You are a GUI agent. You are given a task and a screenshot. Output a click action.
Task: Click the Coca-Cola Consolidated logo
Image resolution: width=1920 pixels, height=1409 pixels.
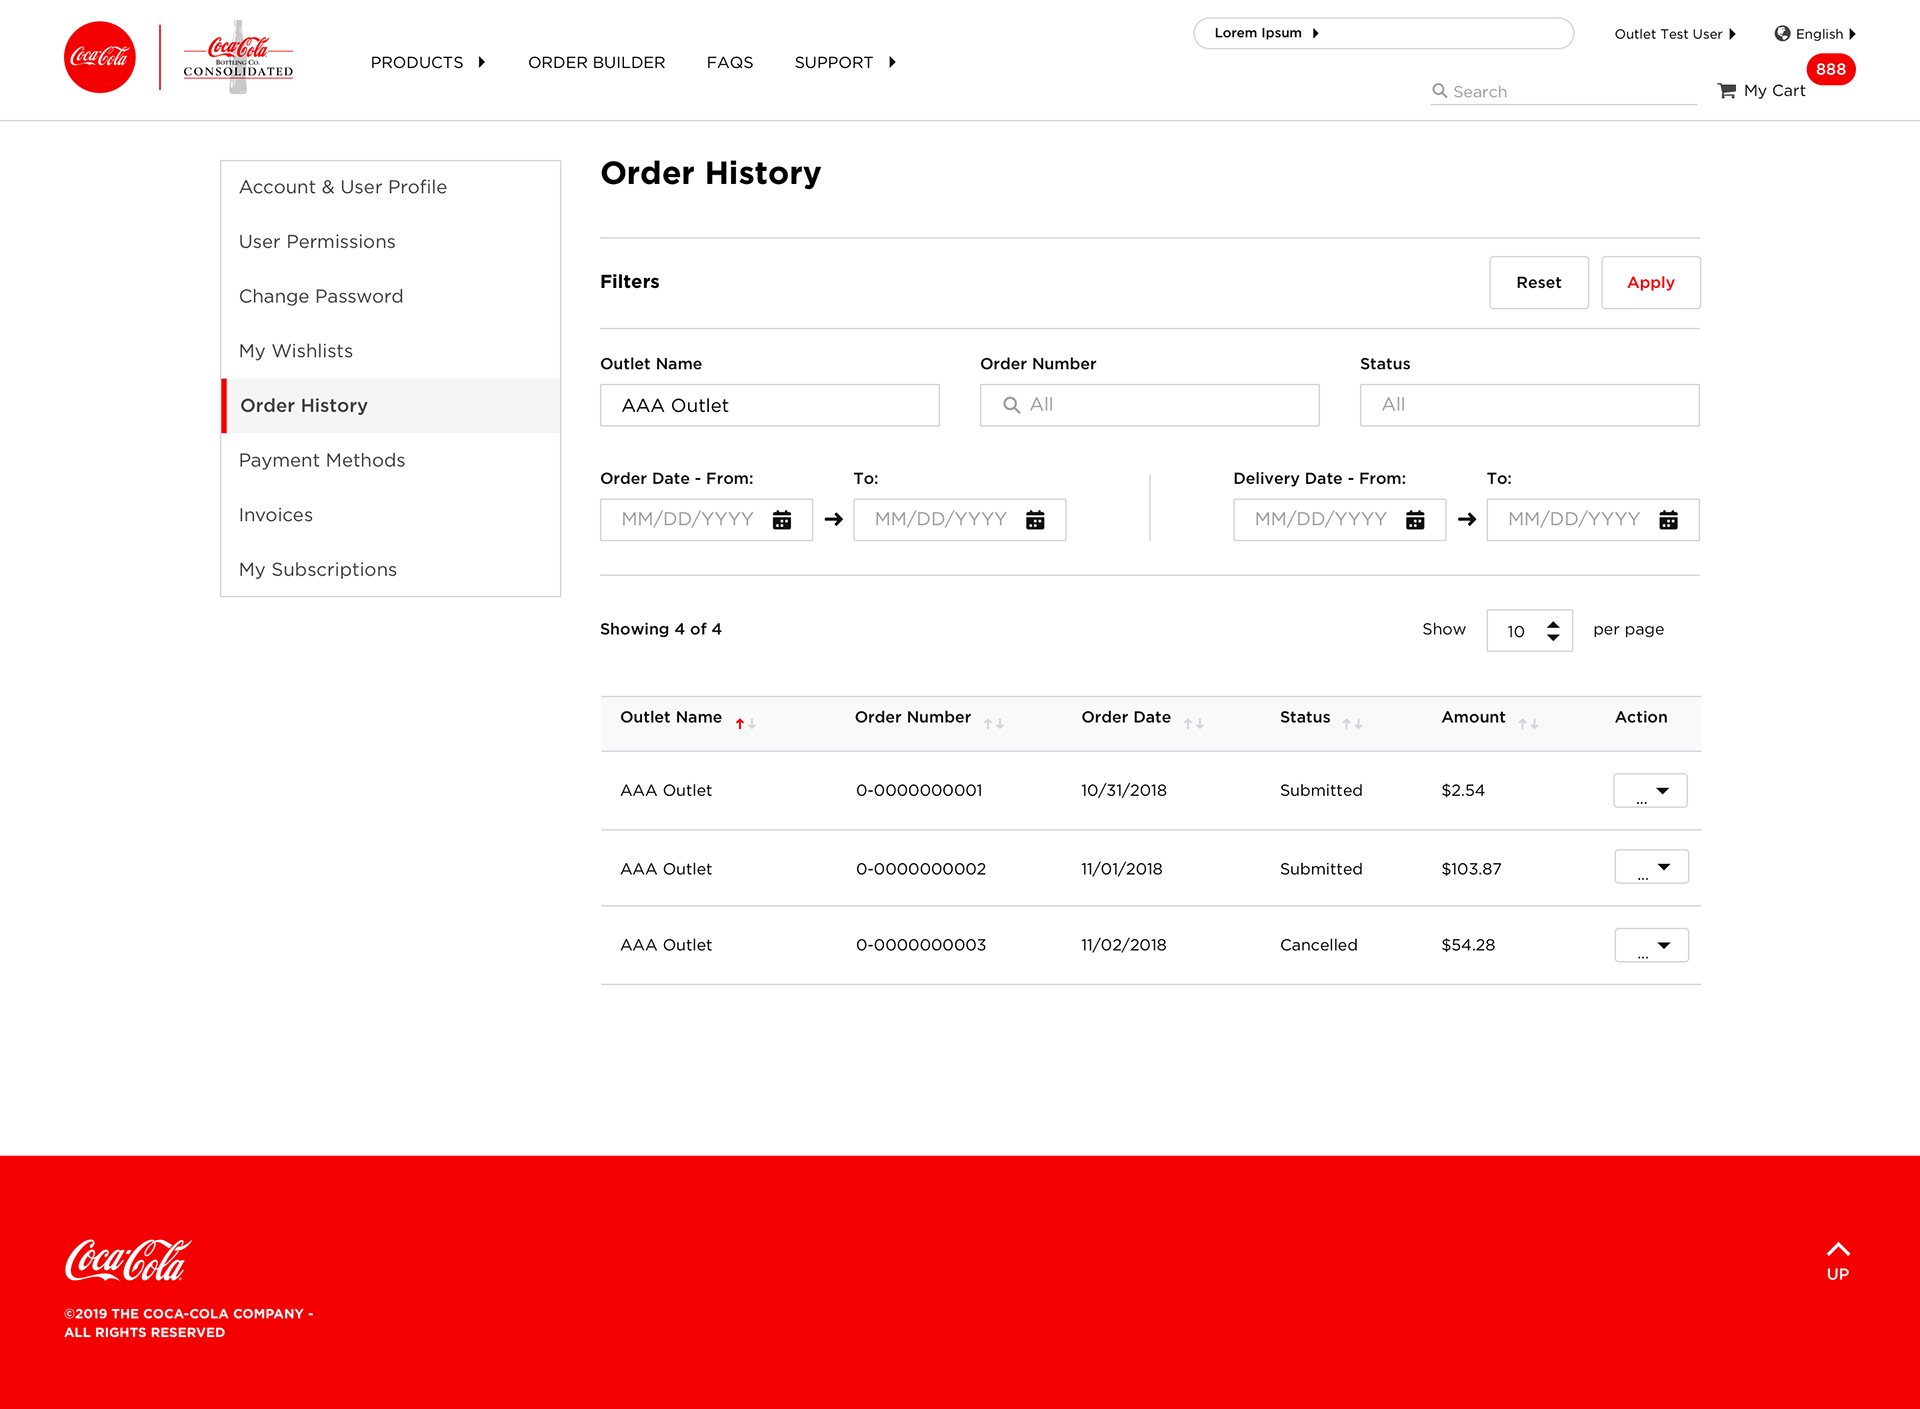[x=238, y=57]
